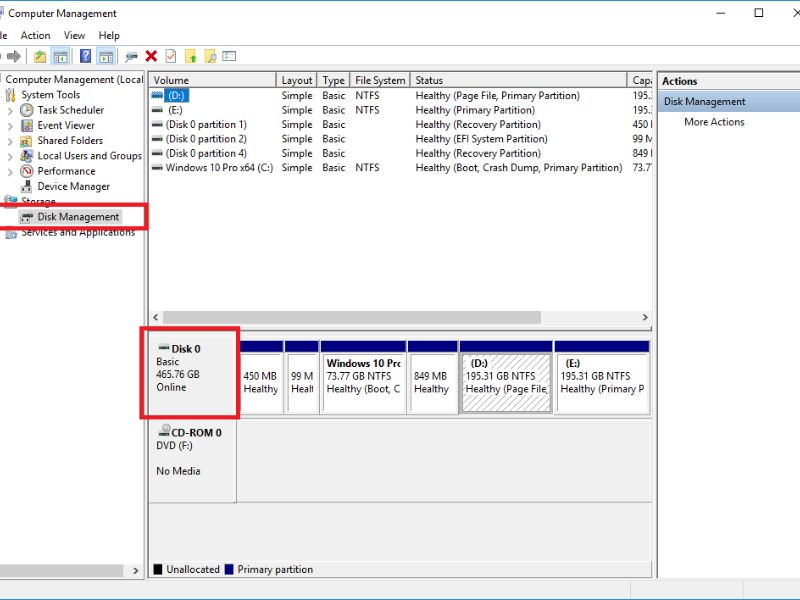Expand the Task Scheduler node arrow
The image size is (800, 600).
click(x=10, y=110)
